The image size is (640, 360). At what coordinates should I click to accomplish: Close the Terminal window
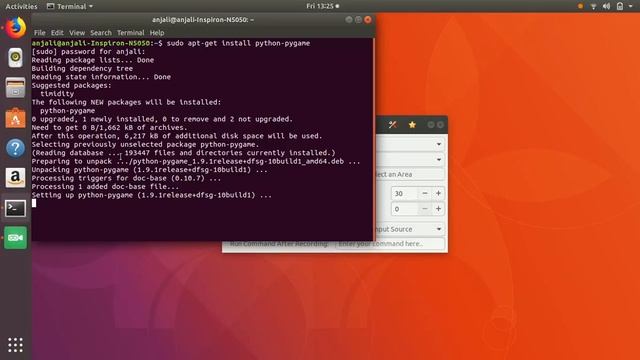(368, 20)
